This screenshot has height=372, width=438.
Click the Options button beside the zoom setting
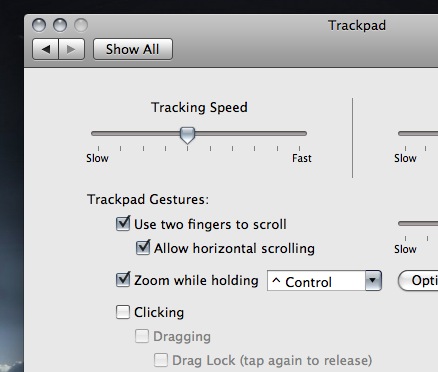(418, 281)
